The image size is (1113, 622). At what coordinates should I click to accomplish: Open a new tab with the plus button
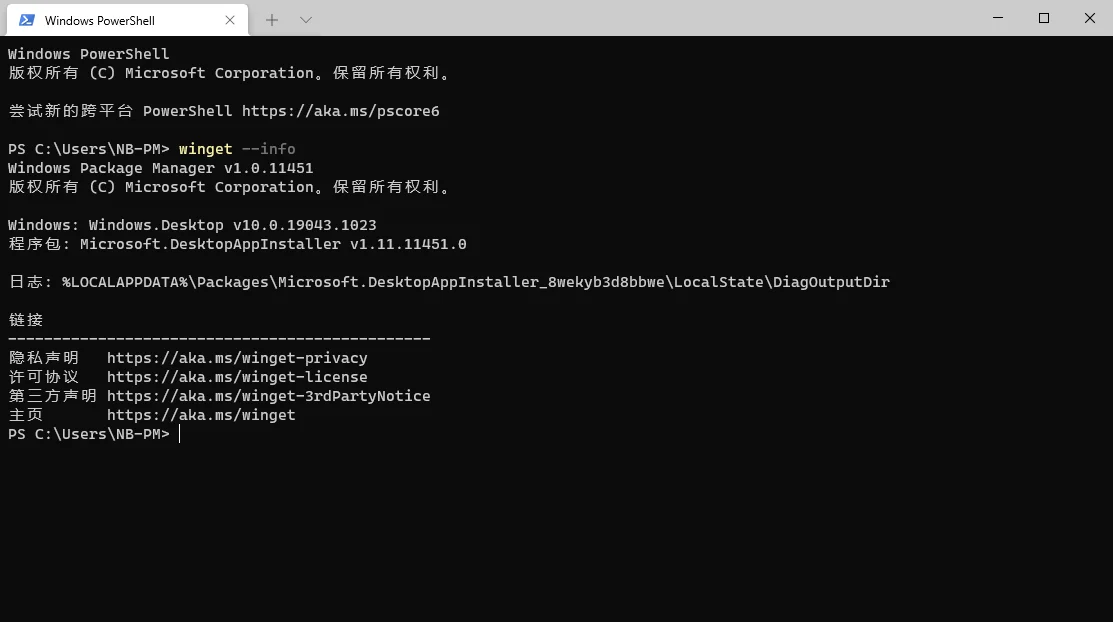click(272, 20)
